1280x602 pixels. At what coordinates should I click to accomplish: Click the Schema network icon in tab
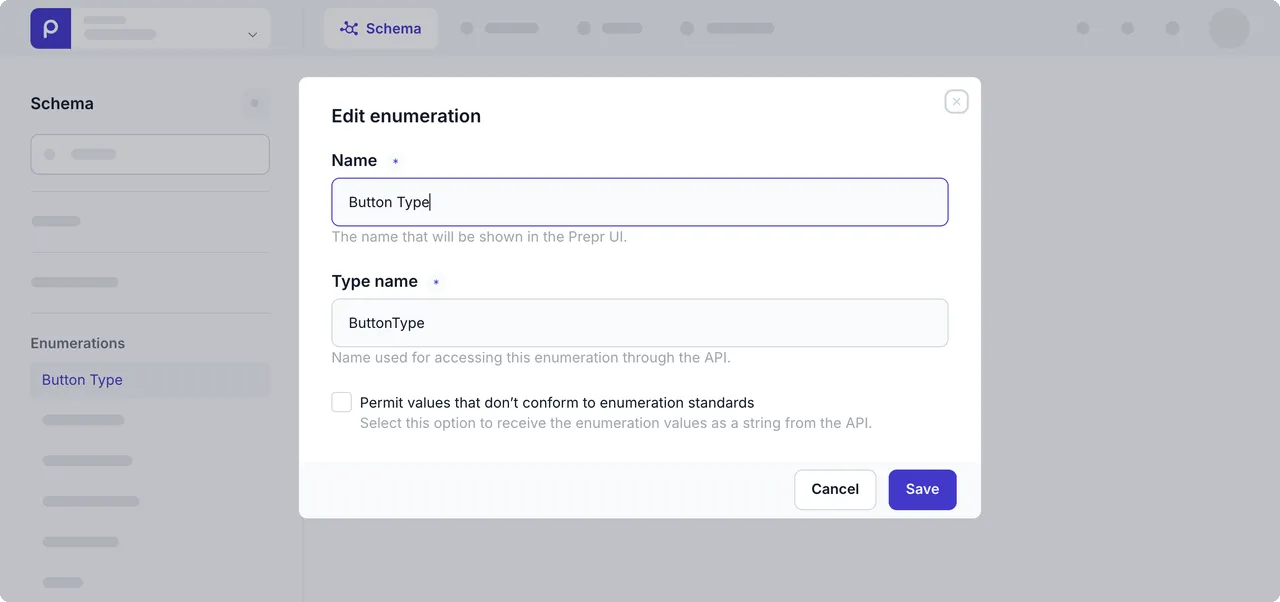pyautogui.click(x=349, y=29)
